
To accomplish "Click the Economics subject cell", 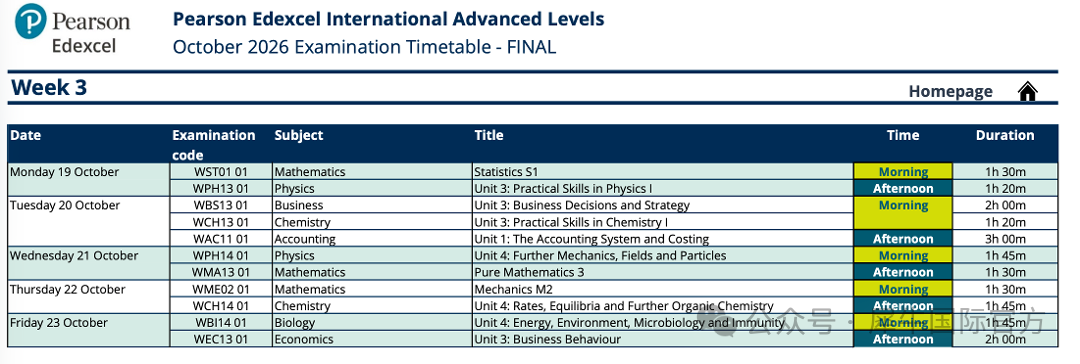I will 373,339.
